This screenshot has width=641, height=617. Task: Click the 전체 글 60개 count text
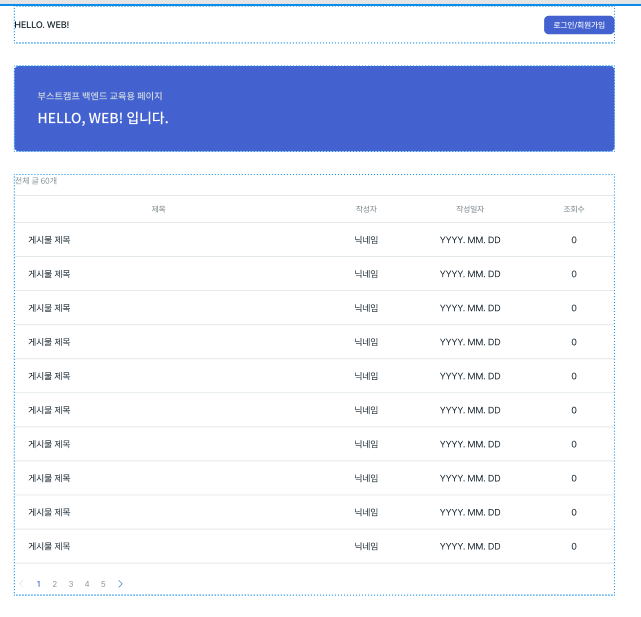[36, 181]
